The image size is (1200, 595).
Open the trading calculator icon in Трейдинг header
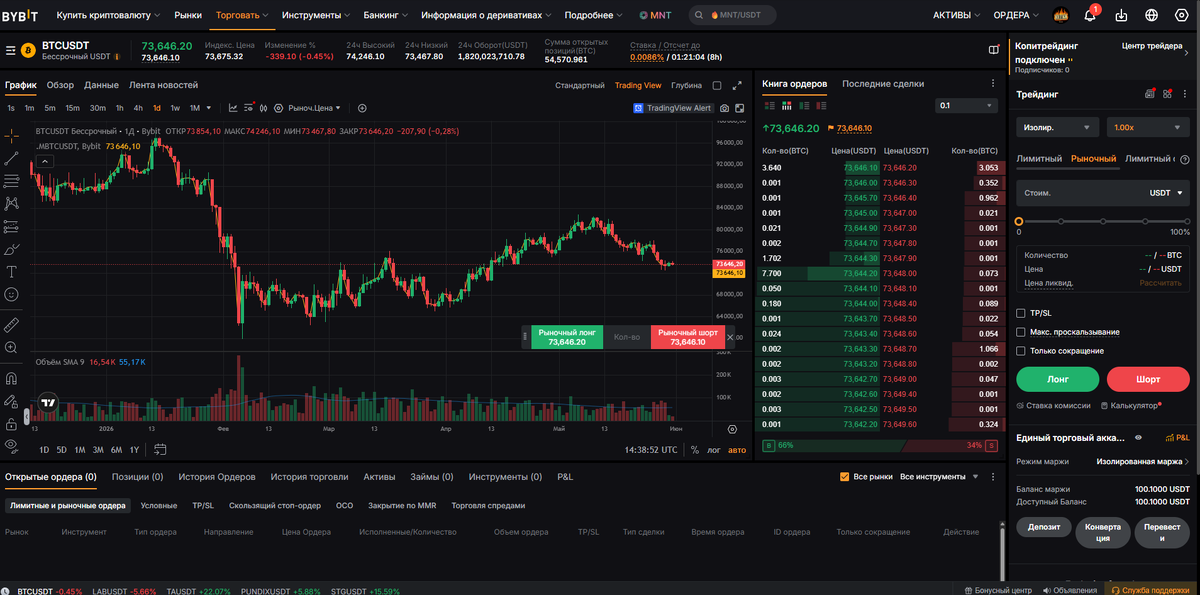pyautogui.click(x=1149, y=94)
